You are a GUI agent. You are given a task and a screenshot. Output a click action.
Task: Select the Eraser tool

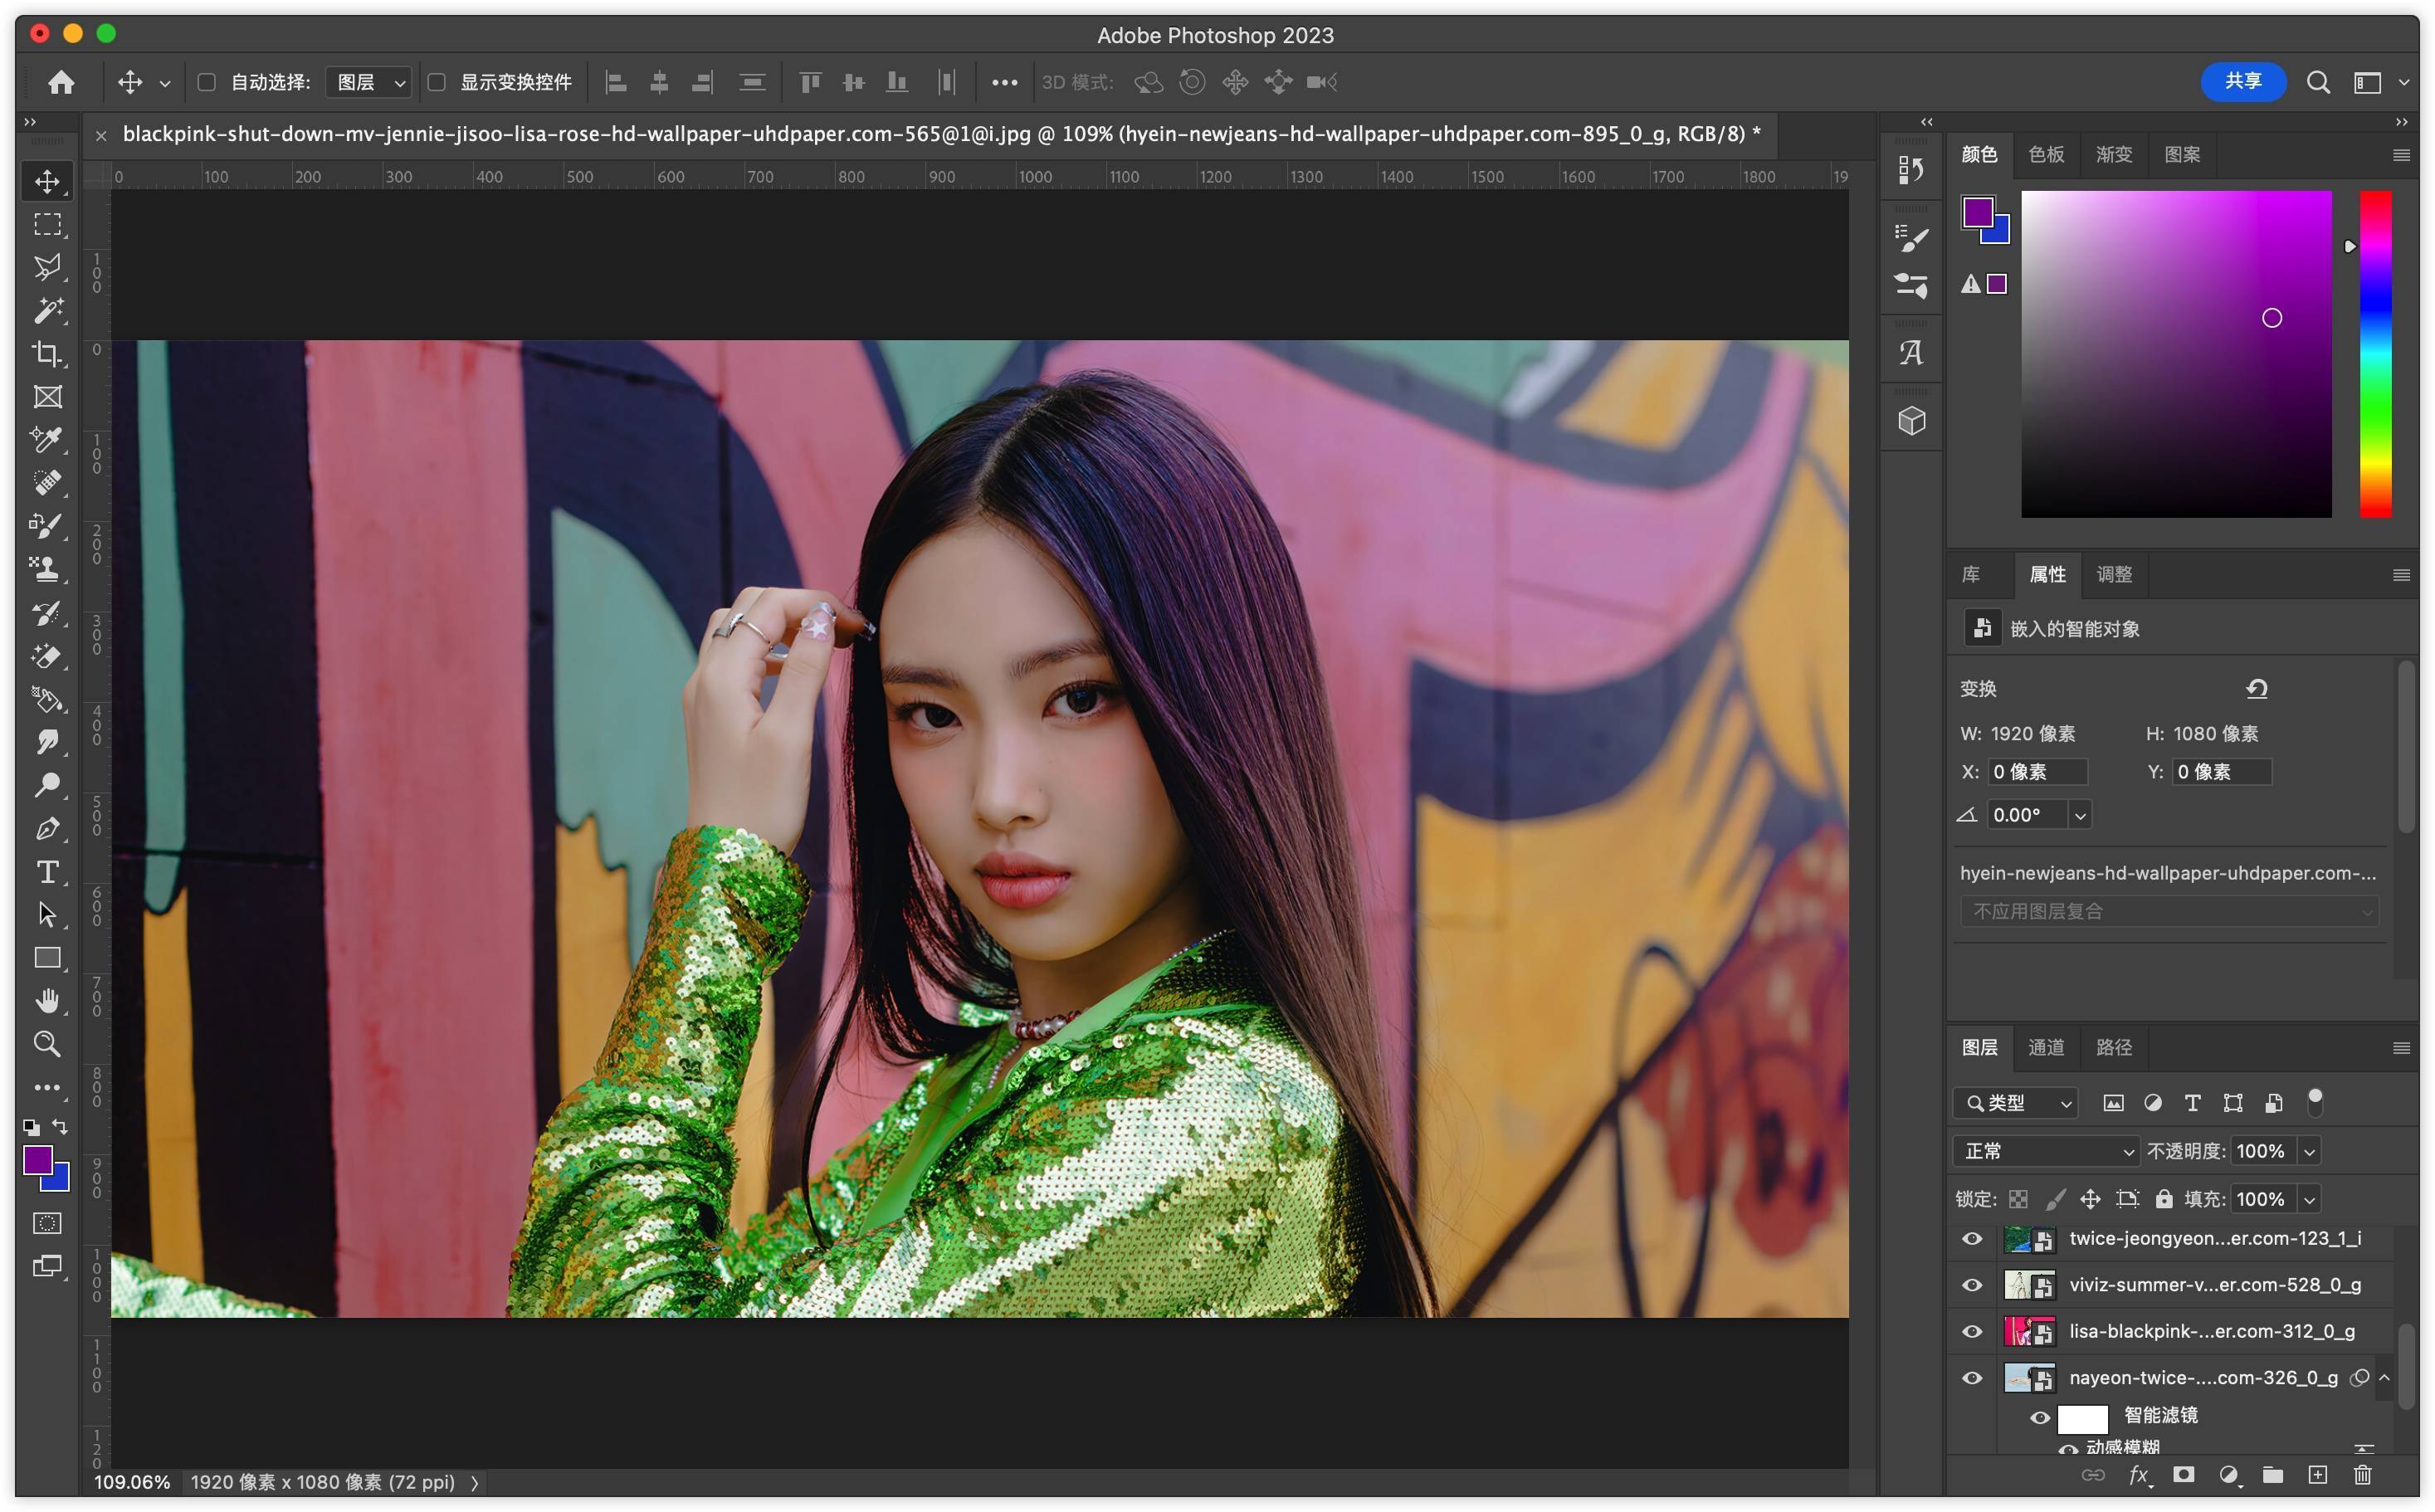[x=47, y=655]
